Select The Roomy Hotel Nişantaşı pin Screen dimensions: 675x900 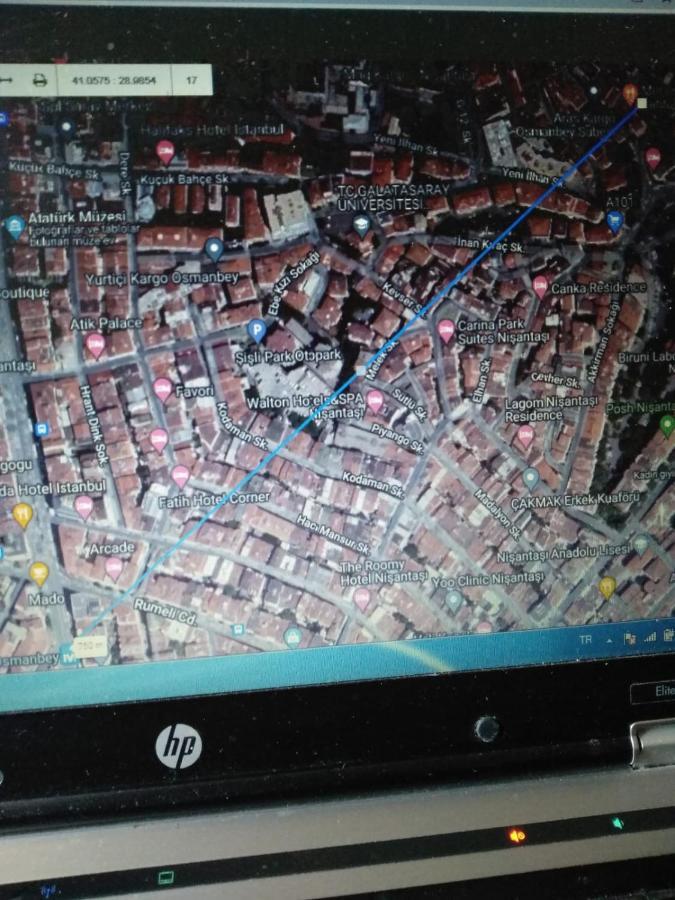[362, 599]
